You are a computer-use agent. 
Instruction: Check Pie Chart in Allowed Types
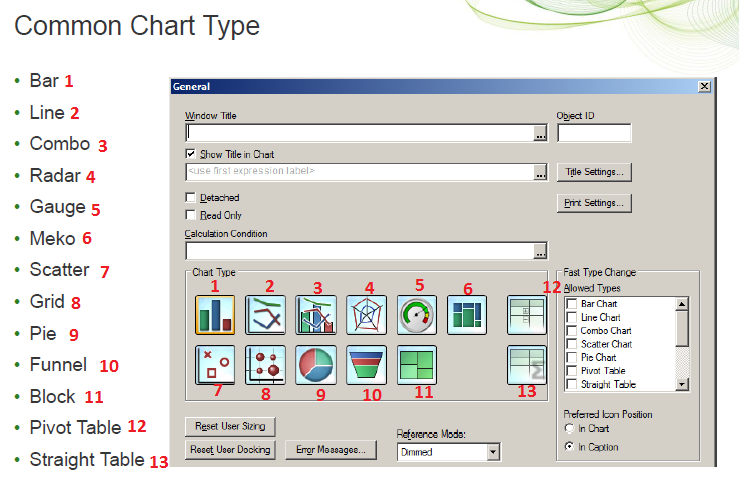tap(572, 357)
